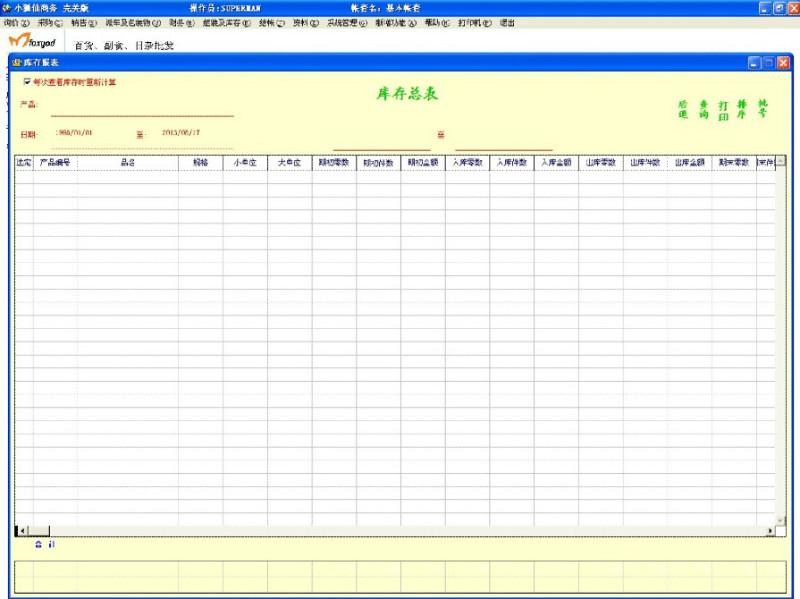
Task: Click the 品名 column header
Action: coord(128,162)
